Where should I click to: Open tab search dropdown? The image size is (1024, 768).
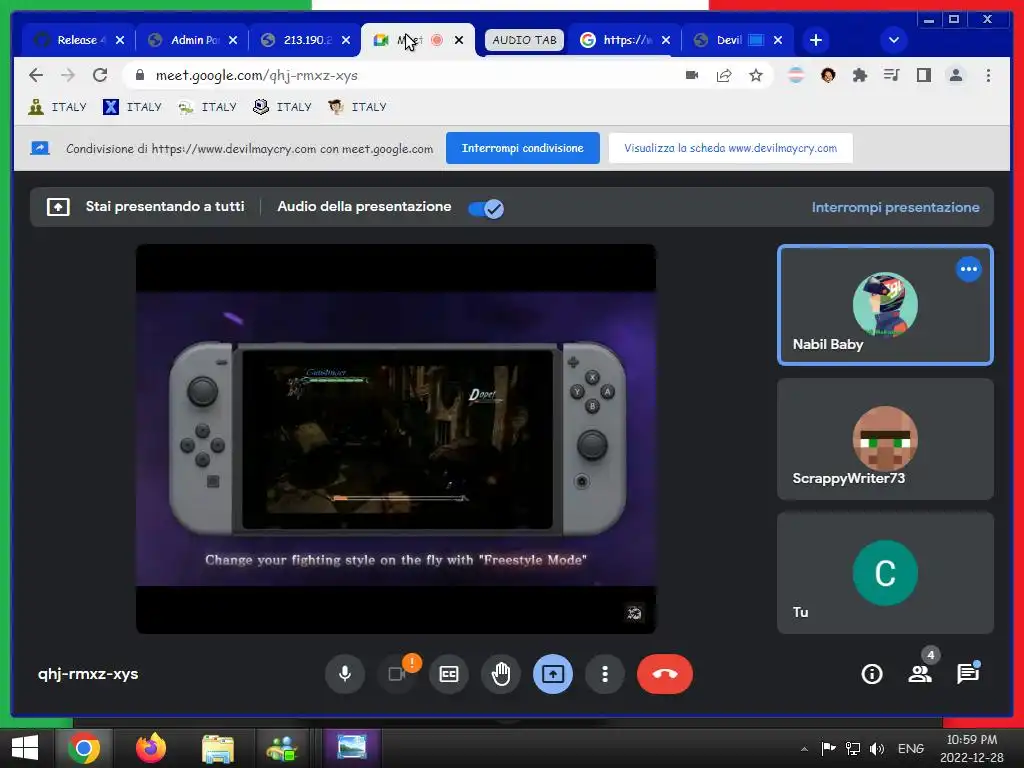pos(893,40)
